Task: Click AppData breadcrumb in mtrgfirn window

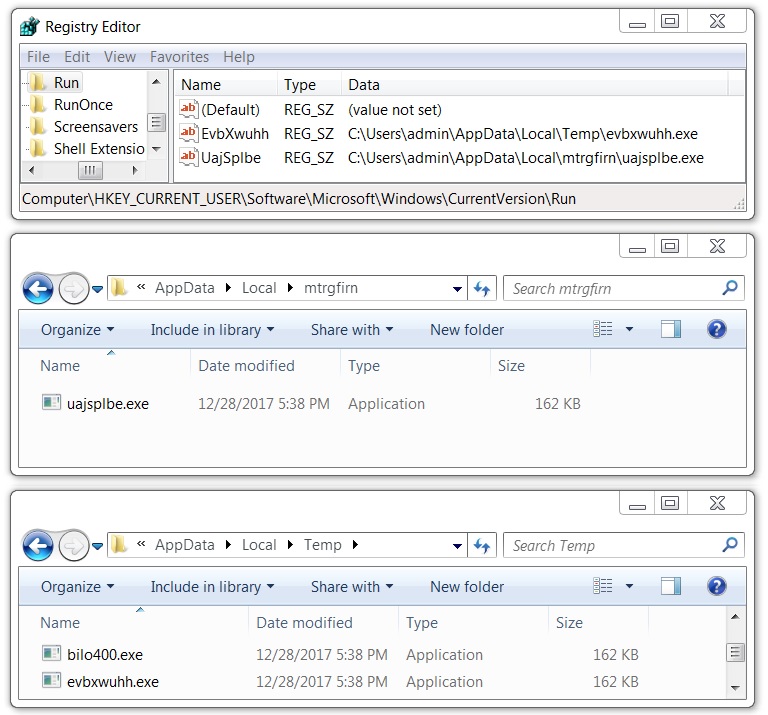Action: point(185,288)
